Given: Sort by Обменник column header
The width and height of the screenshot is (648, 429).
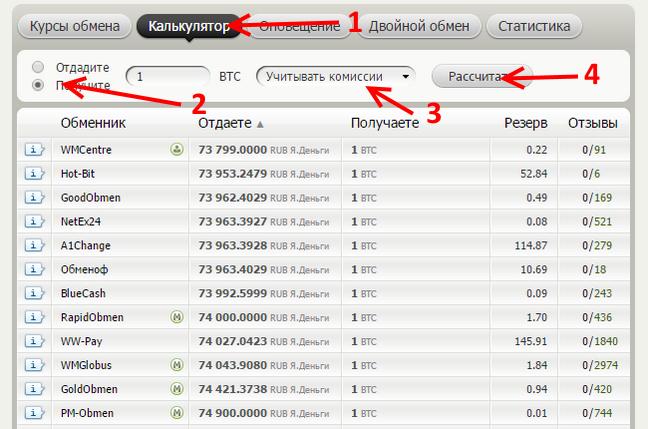Looking at the screenshot, I should pos(93,123).
